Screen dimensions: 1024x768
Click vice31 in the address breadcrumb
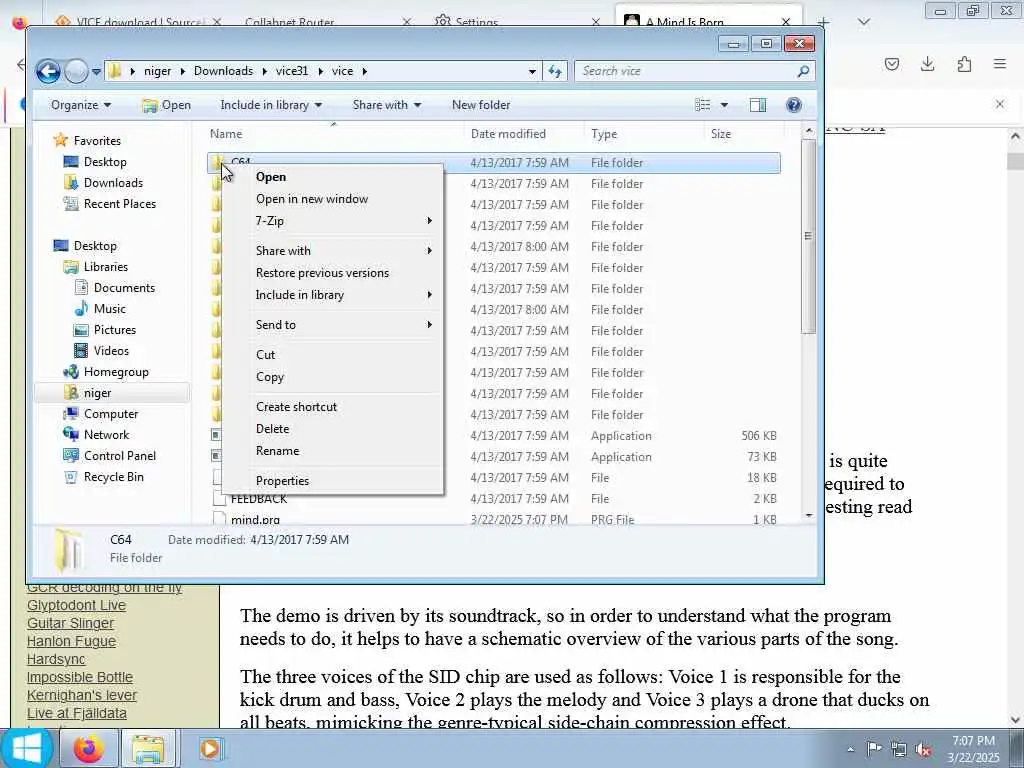291,71
